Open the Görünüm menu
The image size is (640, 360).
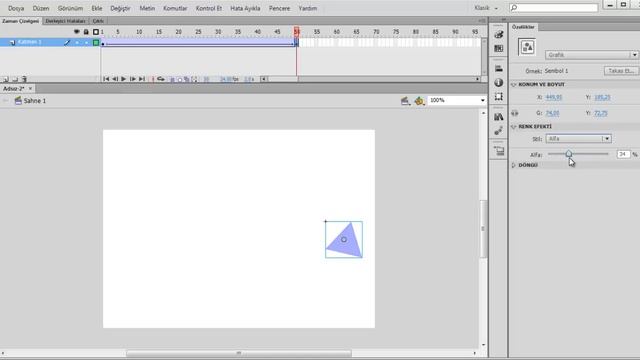(69, 8)
